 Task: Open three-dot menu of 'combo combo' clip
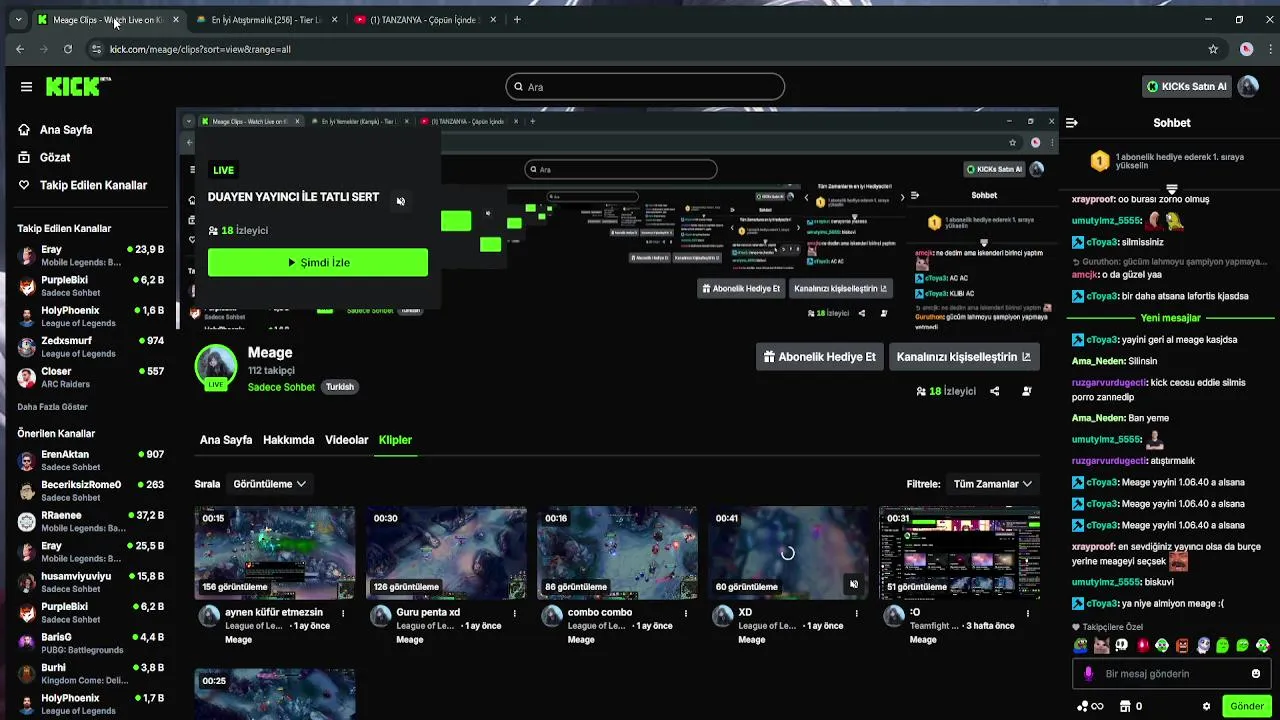coord(686,613)
